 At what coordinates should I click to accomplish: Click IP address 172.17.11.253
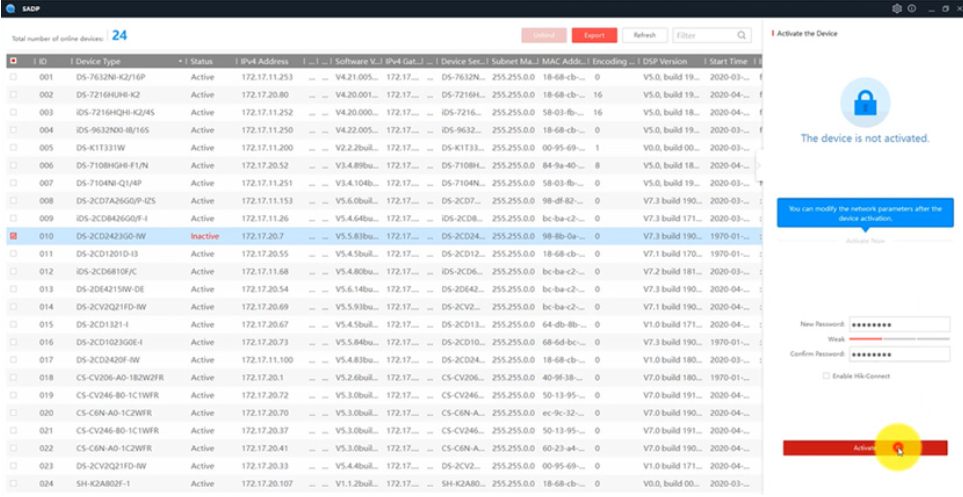click(x=267, y=77)
